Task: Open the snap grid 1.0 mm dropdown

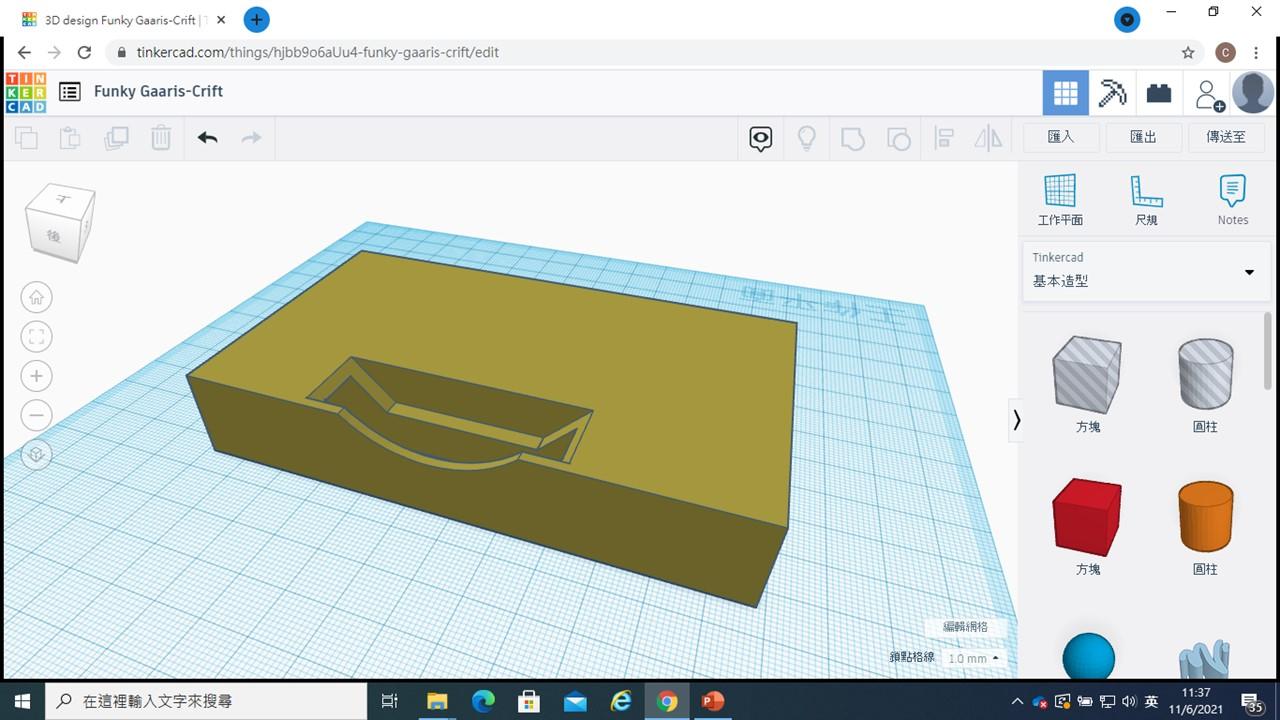Action: point(973,658)
